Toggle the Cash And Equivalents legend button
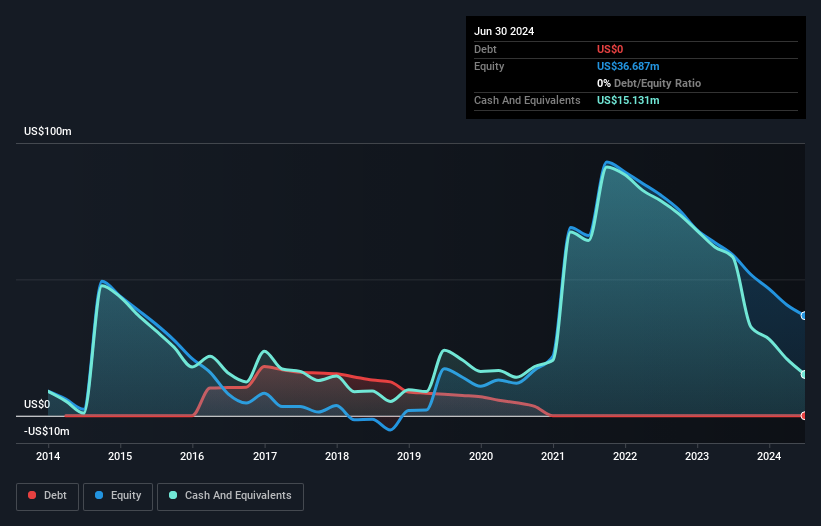 pos(230,496)
